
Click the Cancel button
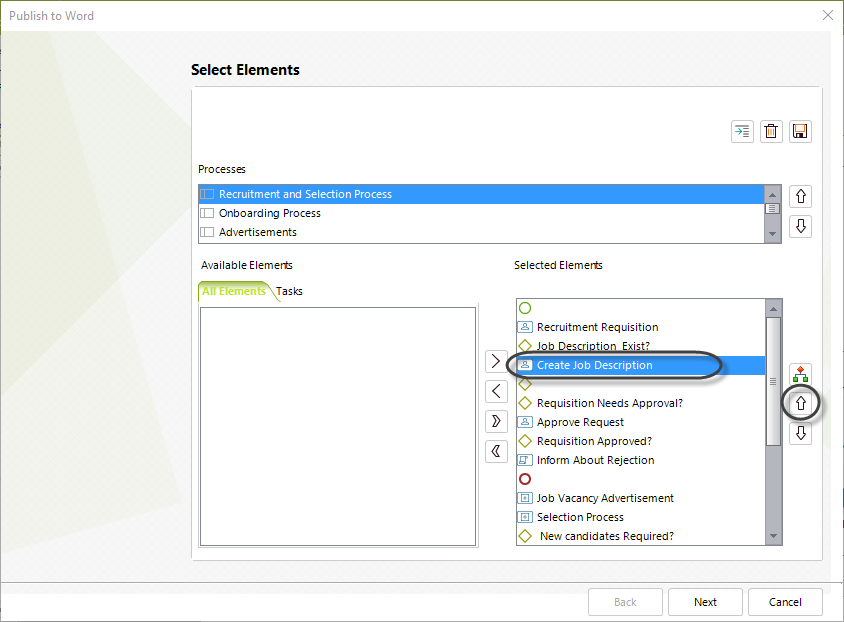pos(785,602)
